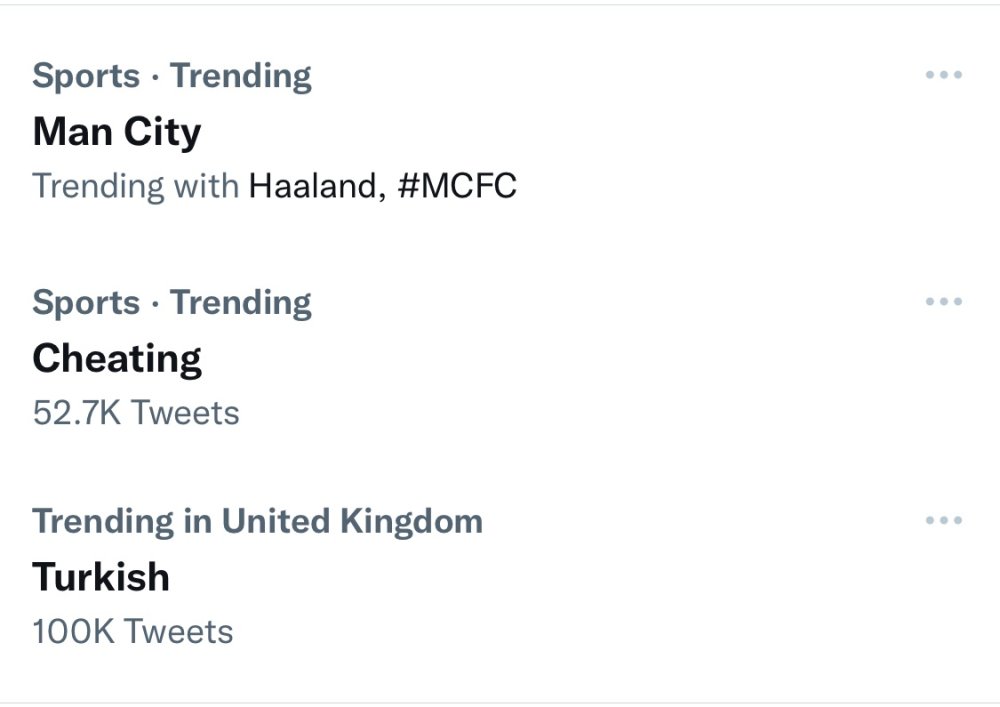This screenshot has width=1000, height=707.
Task: Open the Cheating trending topic
Action: (x=117, y=359)
